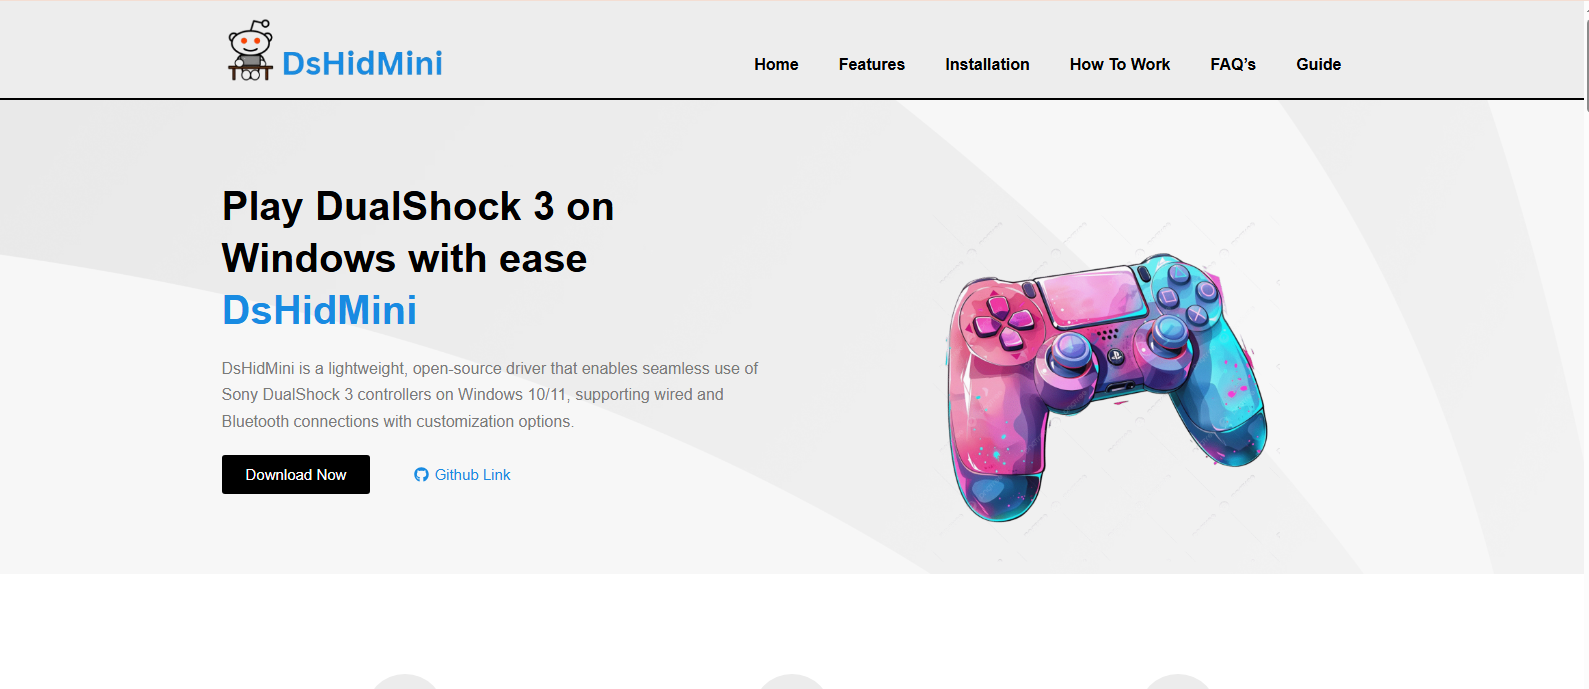Click the DsHidMini brand name in header

[x=362, y=63]
